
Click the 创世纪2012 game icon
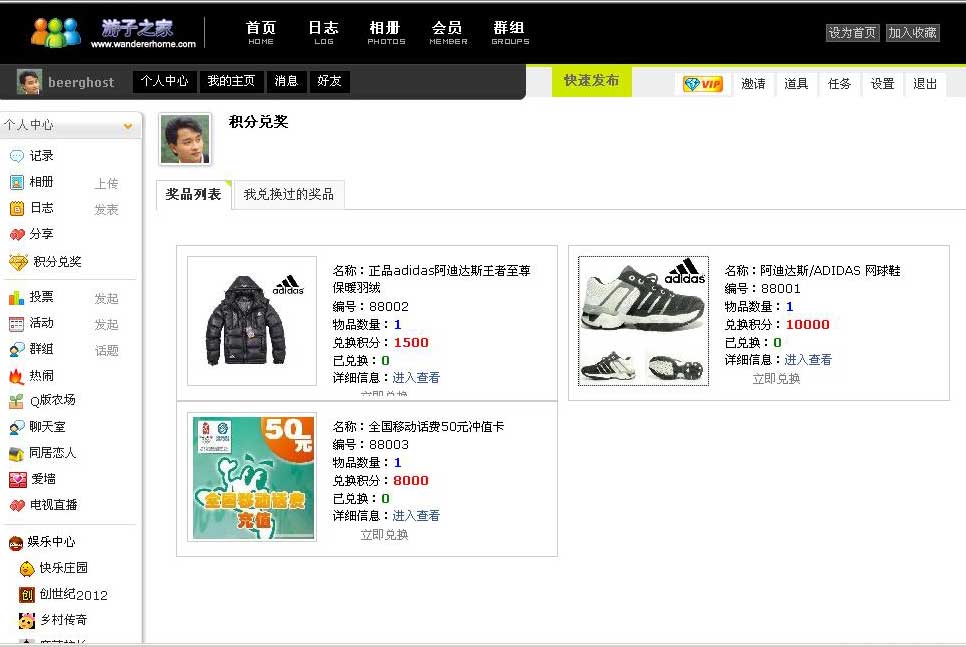click(x=26, y=595)
